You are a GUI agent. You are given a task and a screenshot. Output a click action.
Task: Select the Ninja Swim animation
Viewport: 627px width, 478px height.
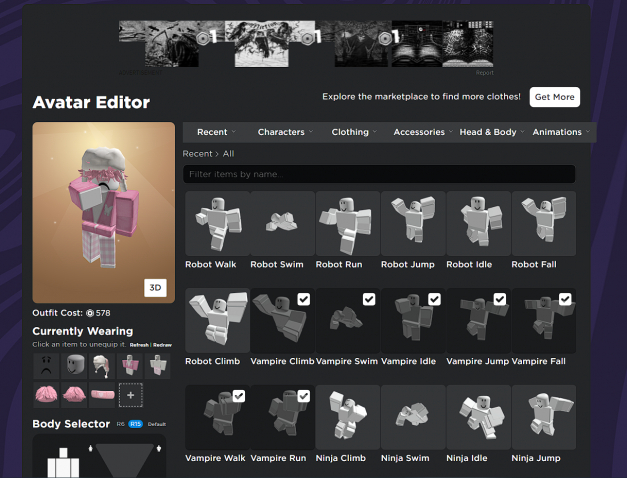click(412, 418)
